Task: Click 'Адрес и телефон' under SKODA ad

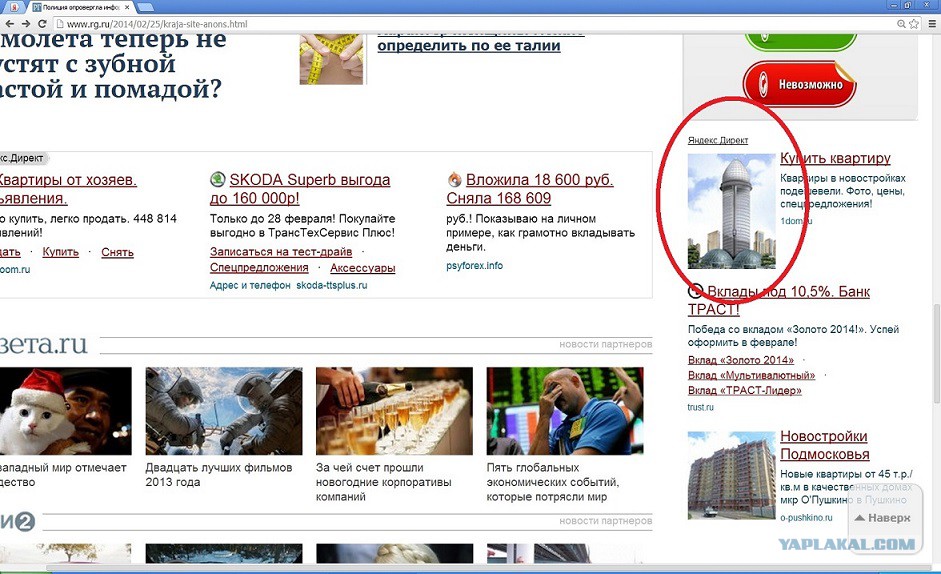Action: (x=250, y=285)
